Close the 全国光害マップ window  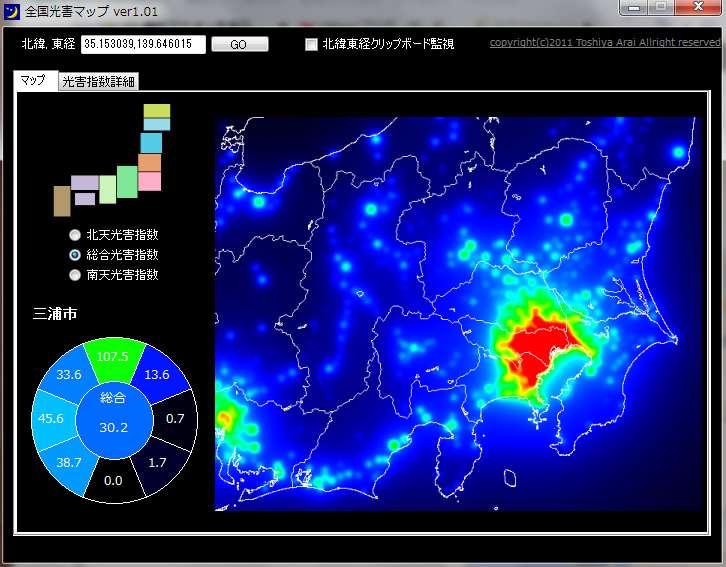coord(698,7)
